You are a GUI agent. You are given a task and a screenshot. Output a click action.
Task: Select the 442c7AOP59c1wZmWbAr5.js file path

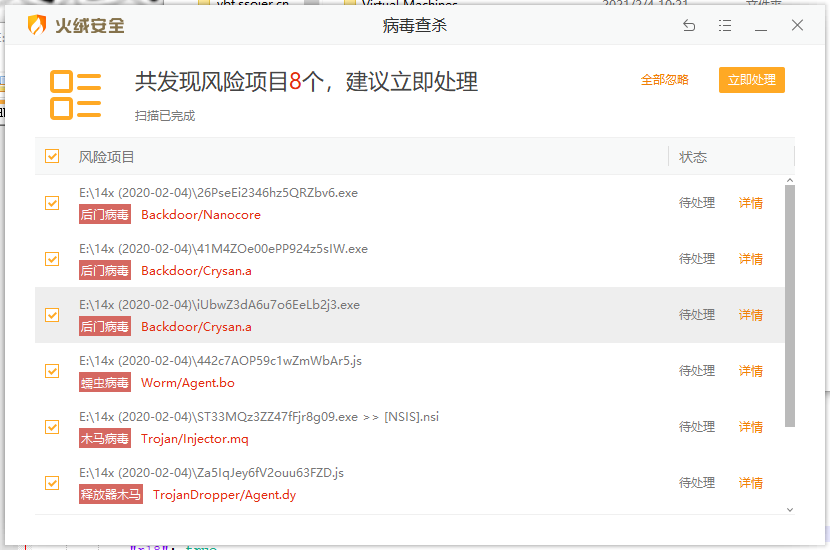221,361
